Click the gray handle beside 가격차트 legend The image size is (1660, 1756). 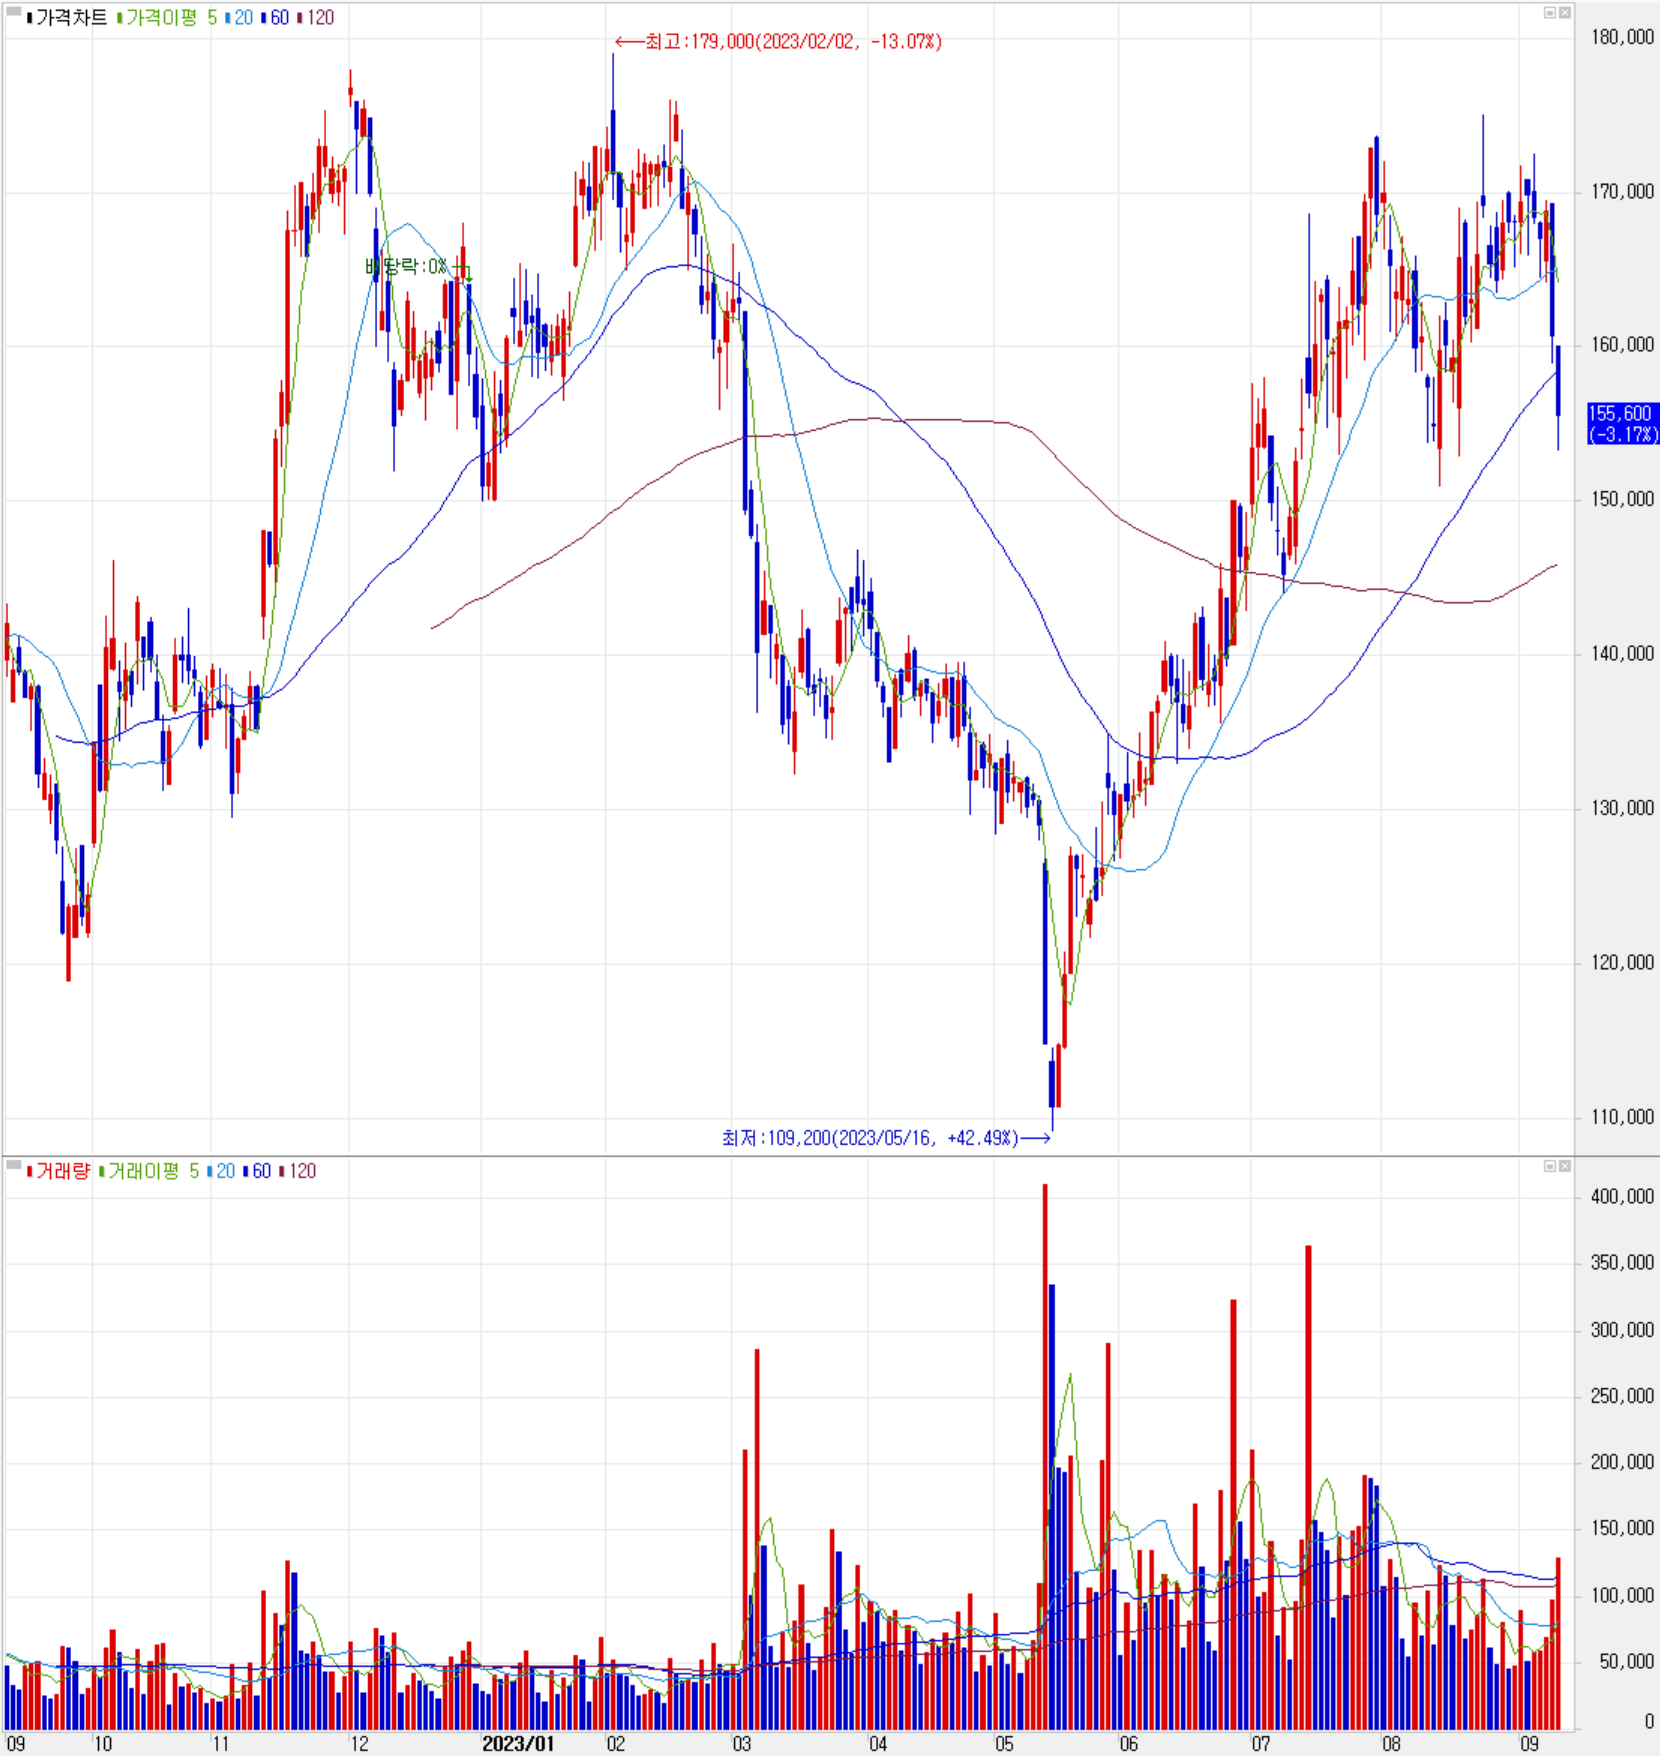tap(14, 12)
